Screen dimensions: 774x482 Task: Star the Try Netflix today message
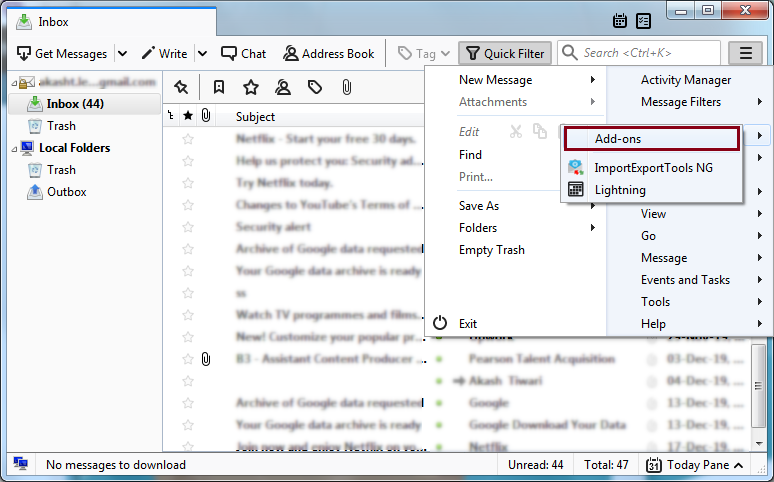coord(188,183)
